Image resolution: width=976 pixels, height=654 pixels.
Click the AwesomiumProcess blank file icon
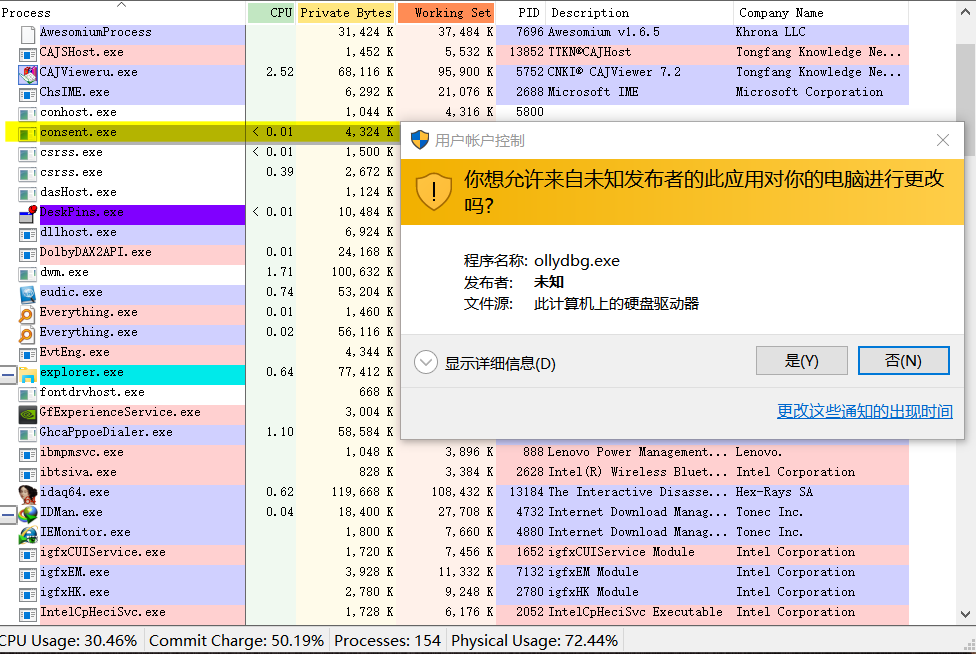(x=27, y=34)
